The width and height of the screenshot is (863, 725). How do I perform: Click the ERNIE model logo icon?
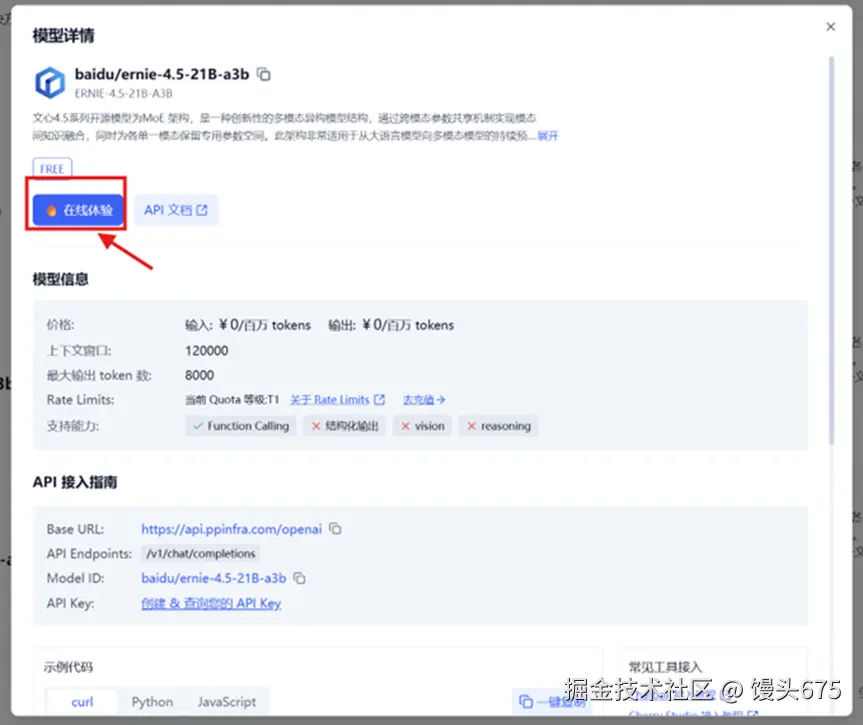tap(50, 83)
